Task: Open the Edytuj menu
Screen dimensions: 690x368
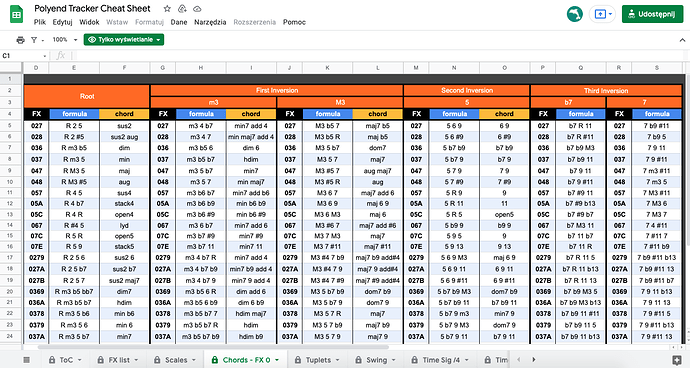Action: click(62, 22)
